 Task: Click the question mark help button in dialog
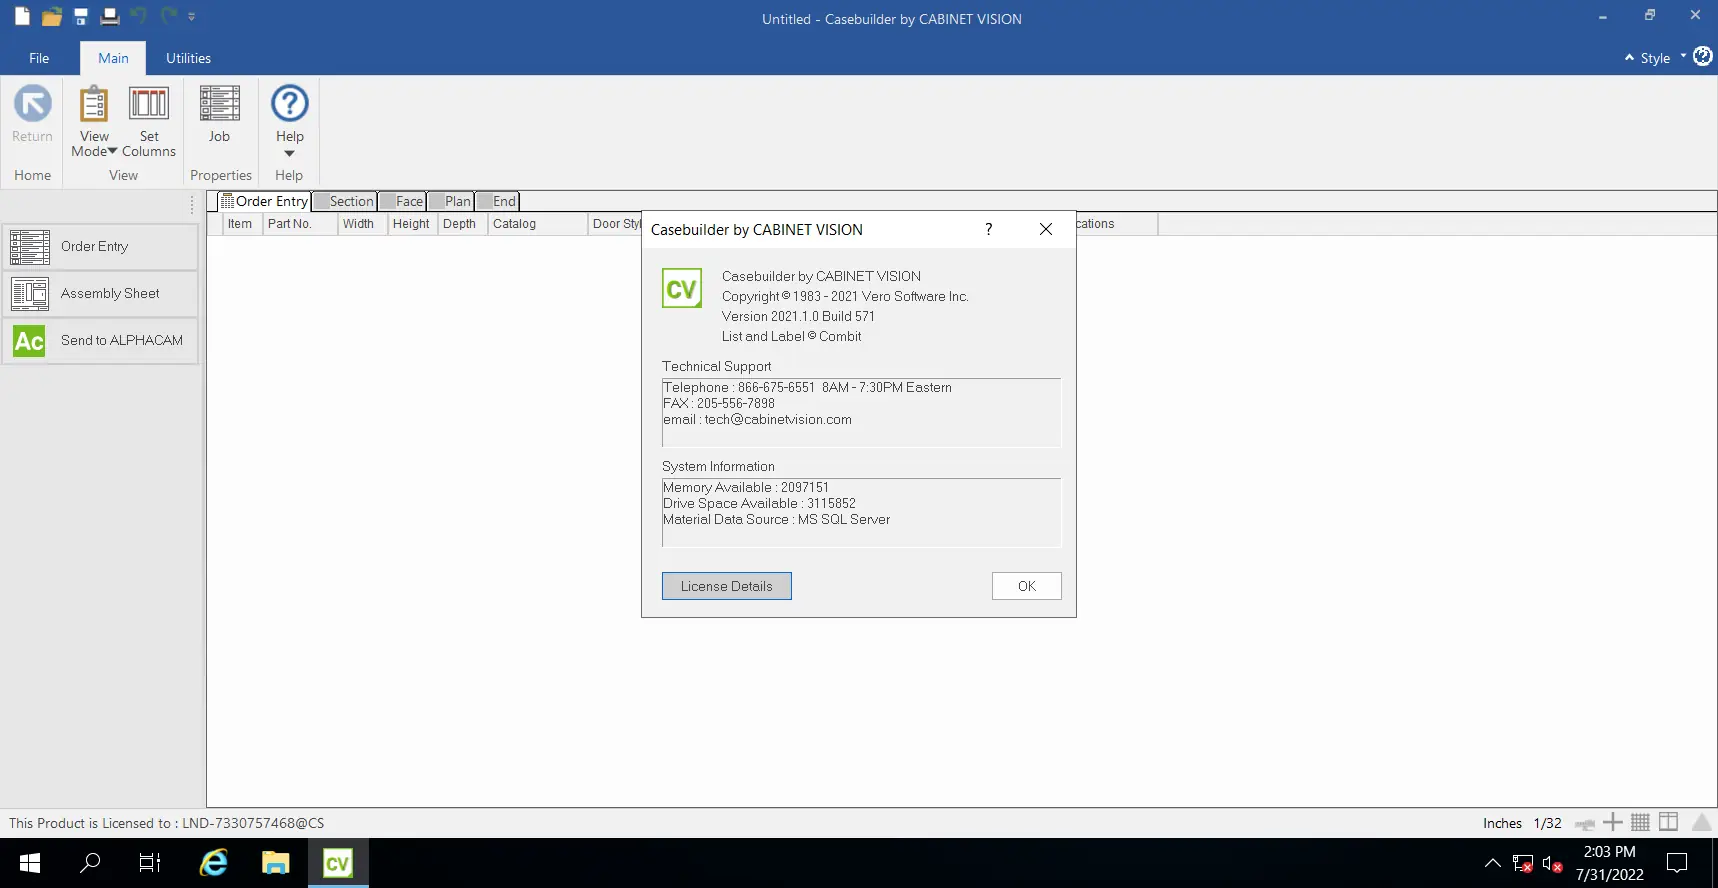tap(989, 229)
